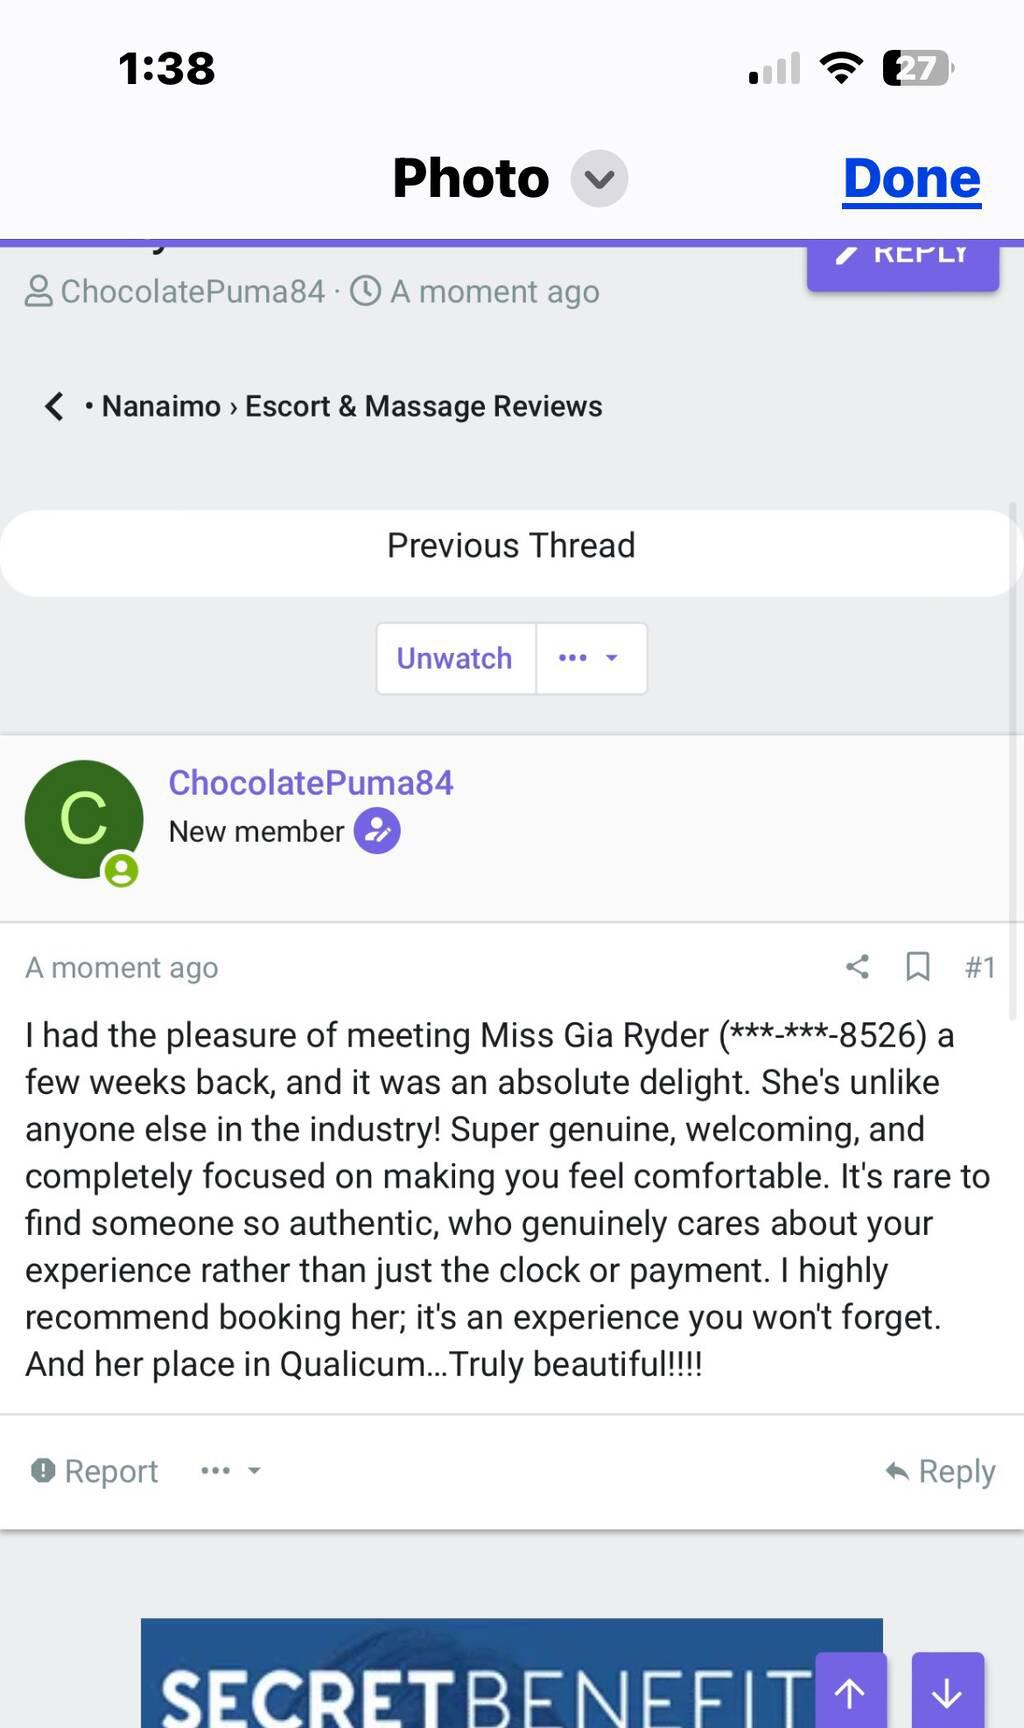Open the ChocolatePuma84 username profile link
This screenshot has width=1024, height=1728.
coord(310,782)
